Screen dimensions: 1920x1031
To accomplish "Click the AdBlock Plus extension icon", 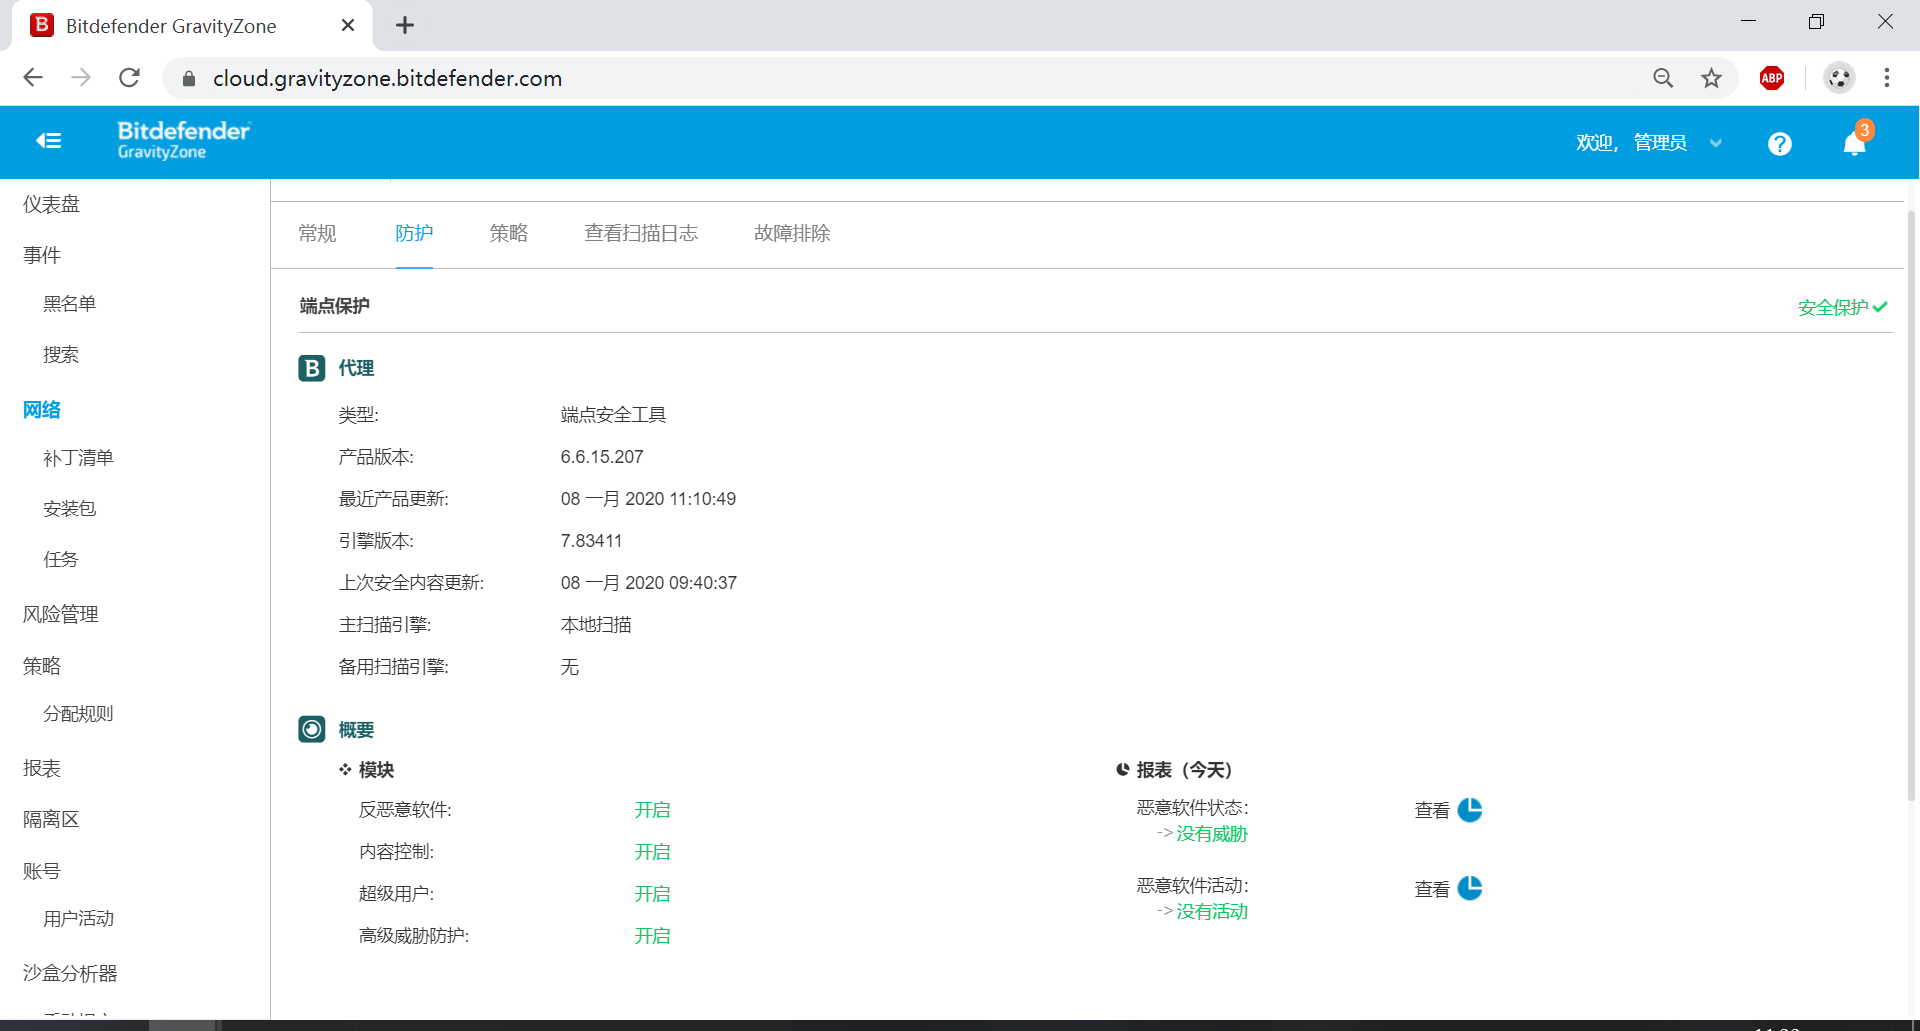I will click(1772, 78).
